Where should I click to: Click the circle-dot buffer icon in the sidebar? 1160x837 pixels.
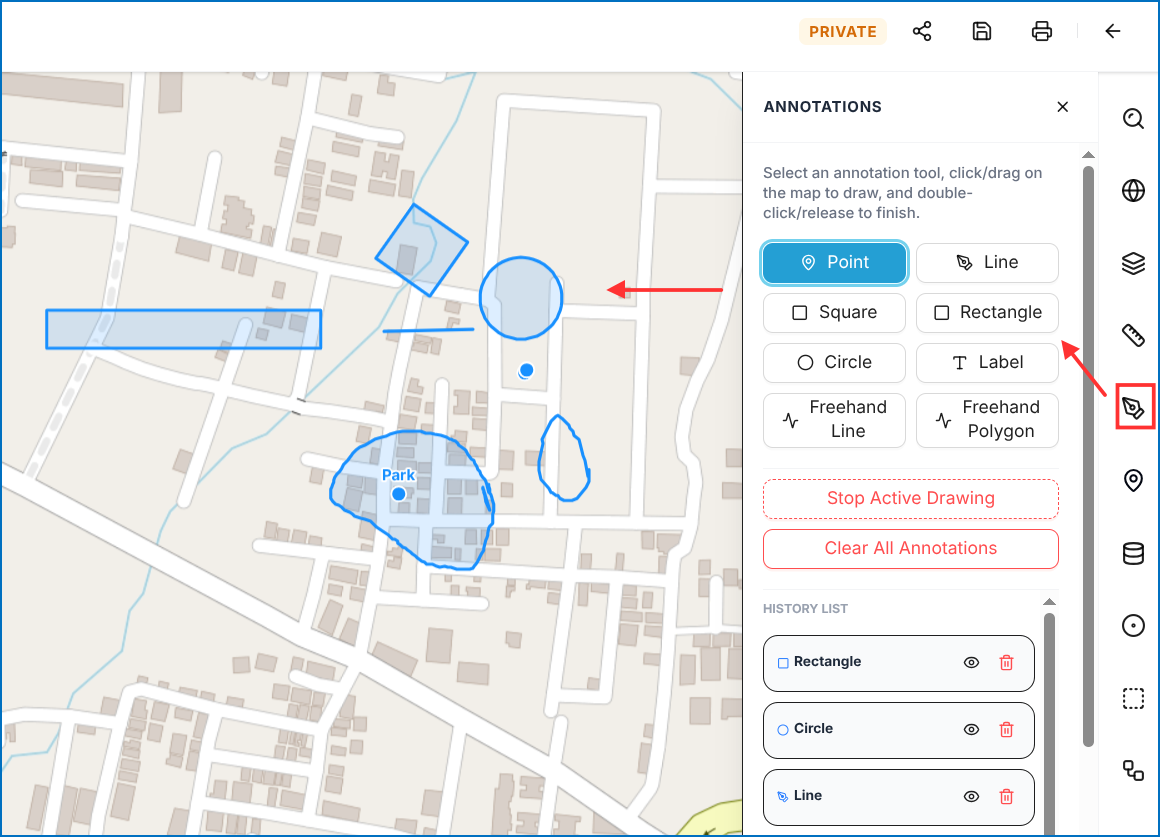(x=1133, y=625)
